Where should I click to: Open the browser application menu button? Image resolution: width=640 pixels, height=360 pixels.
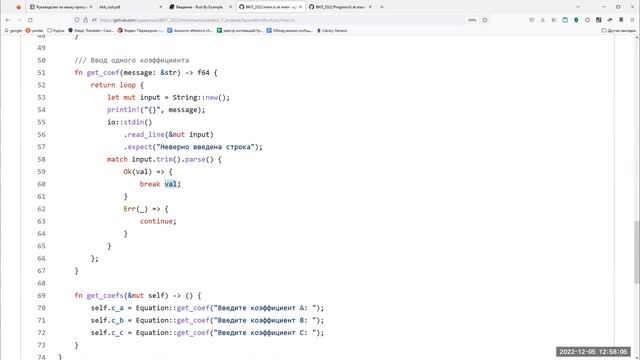point(632,20)
